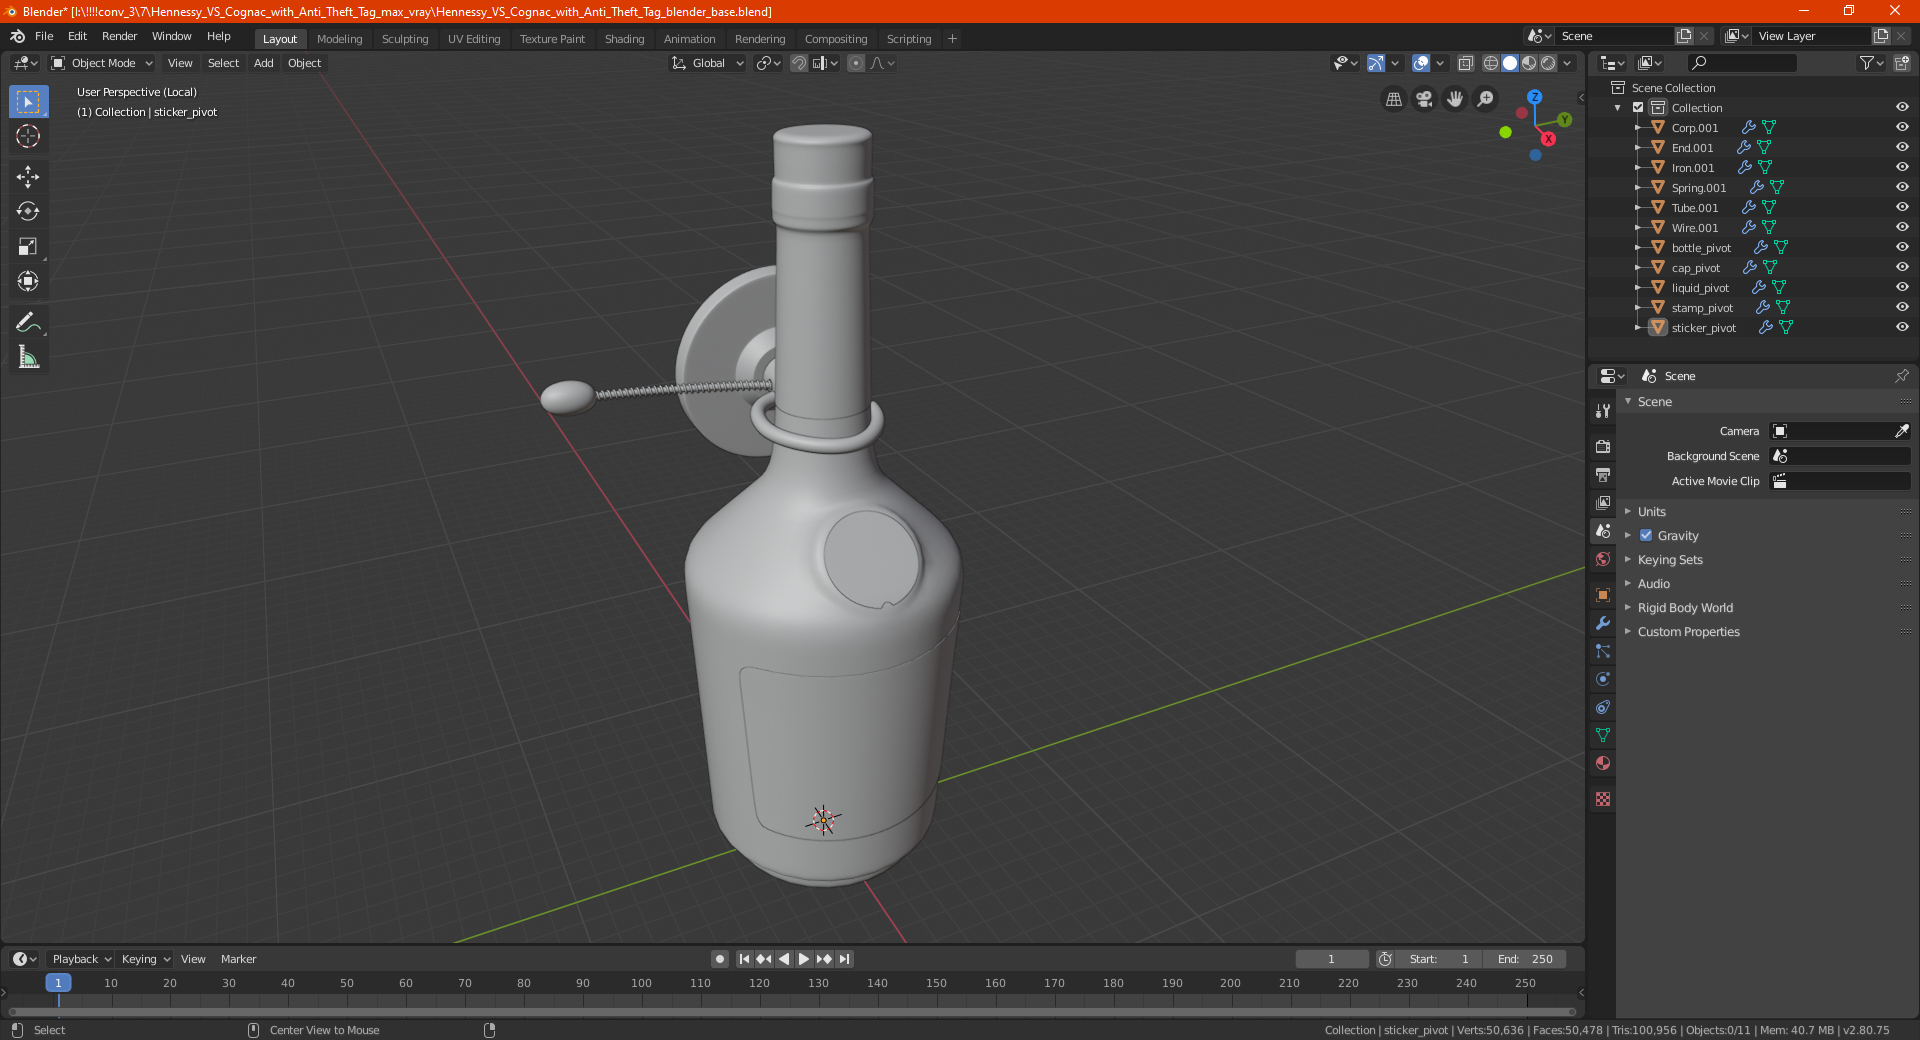The height and width of the screenshot is (1040, 1920).
Task: Select the Cursor tool in toolbar
Action: (x=28, y=136)
